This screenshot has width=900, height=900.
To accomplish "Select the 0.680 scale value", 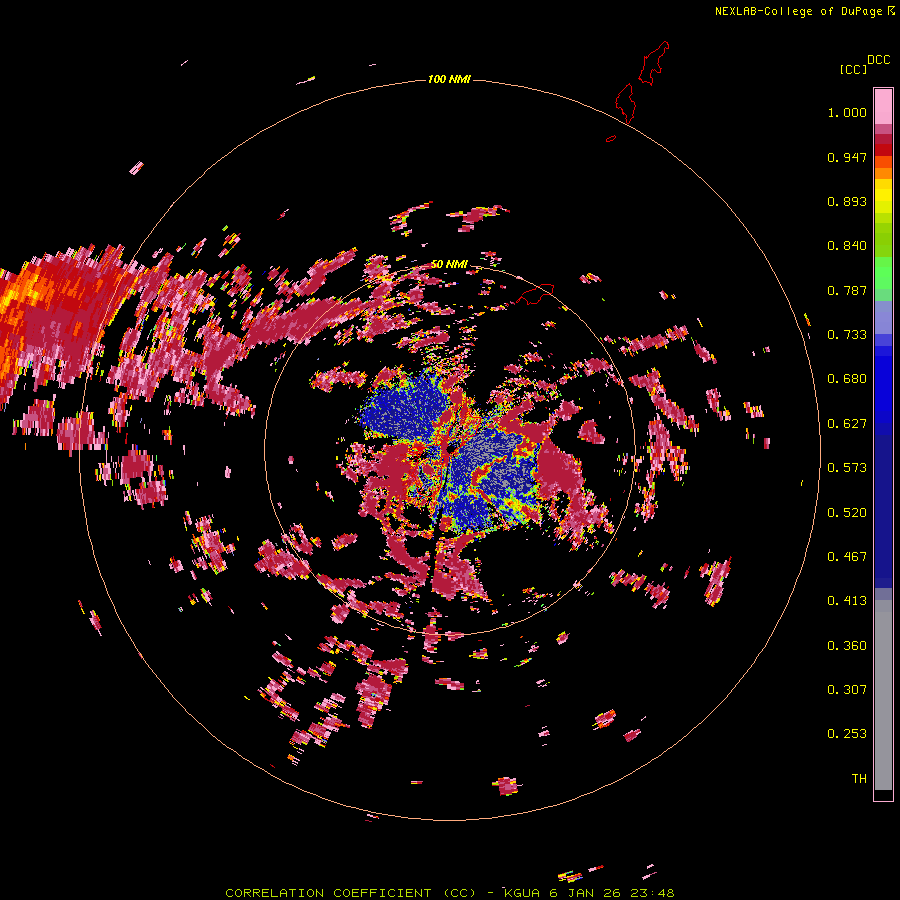I will [847, 379].
